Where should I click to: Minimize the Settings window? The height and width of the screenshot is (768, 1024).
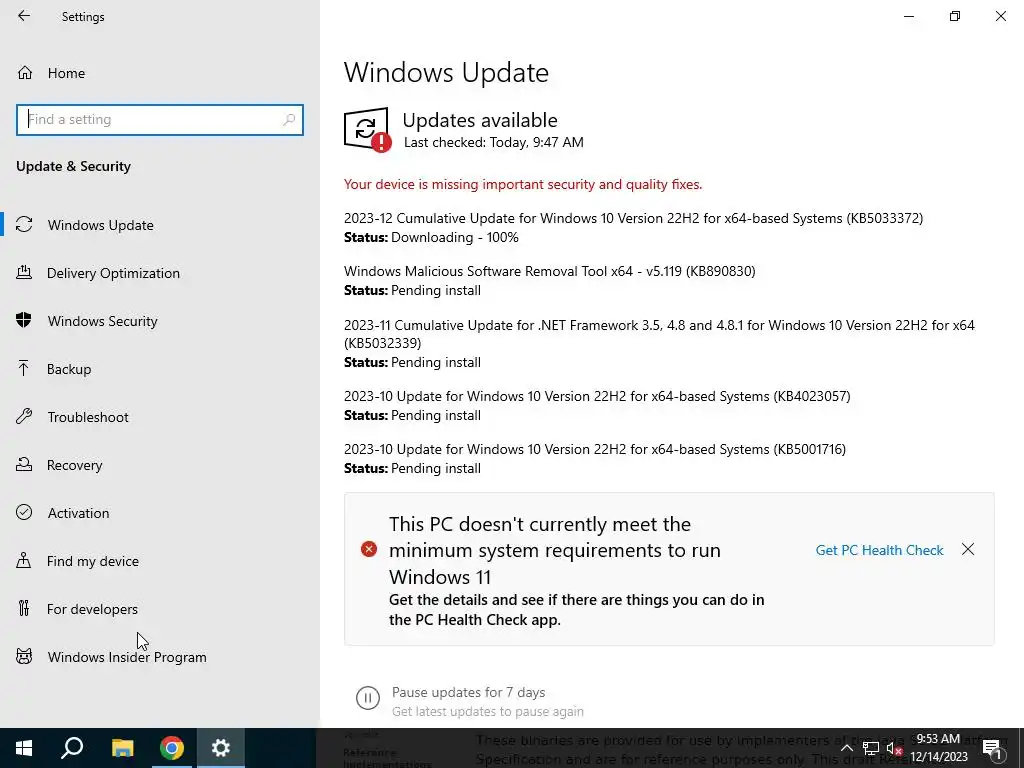point(908,16)
